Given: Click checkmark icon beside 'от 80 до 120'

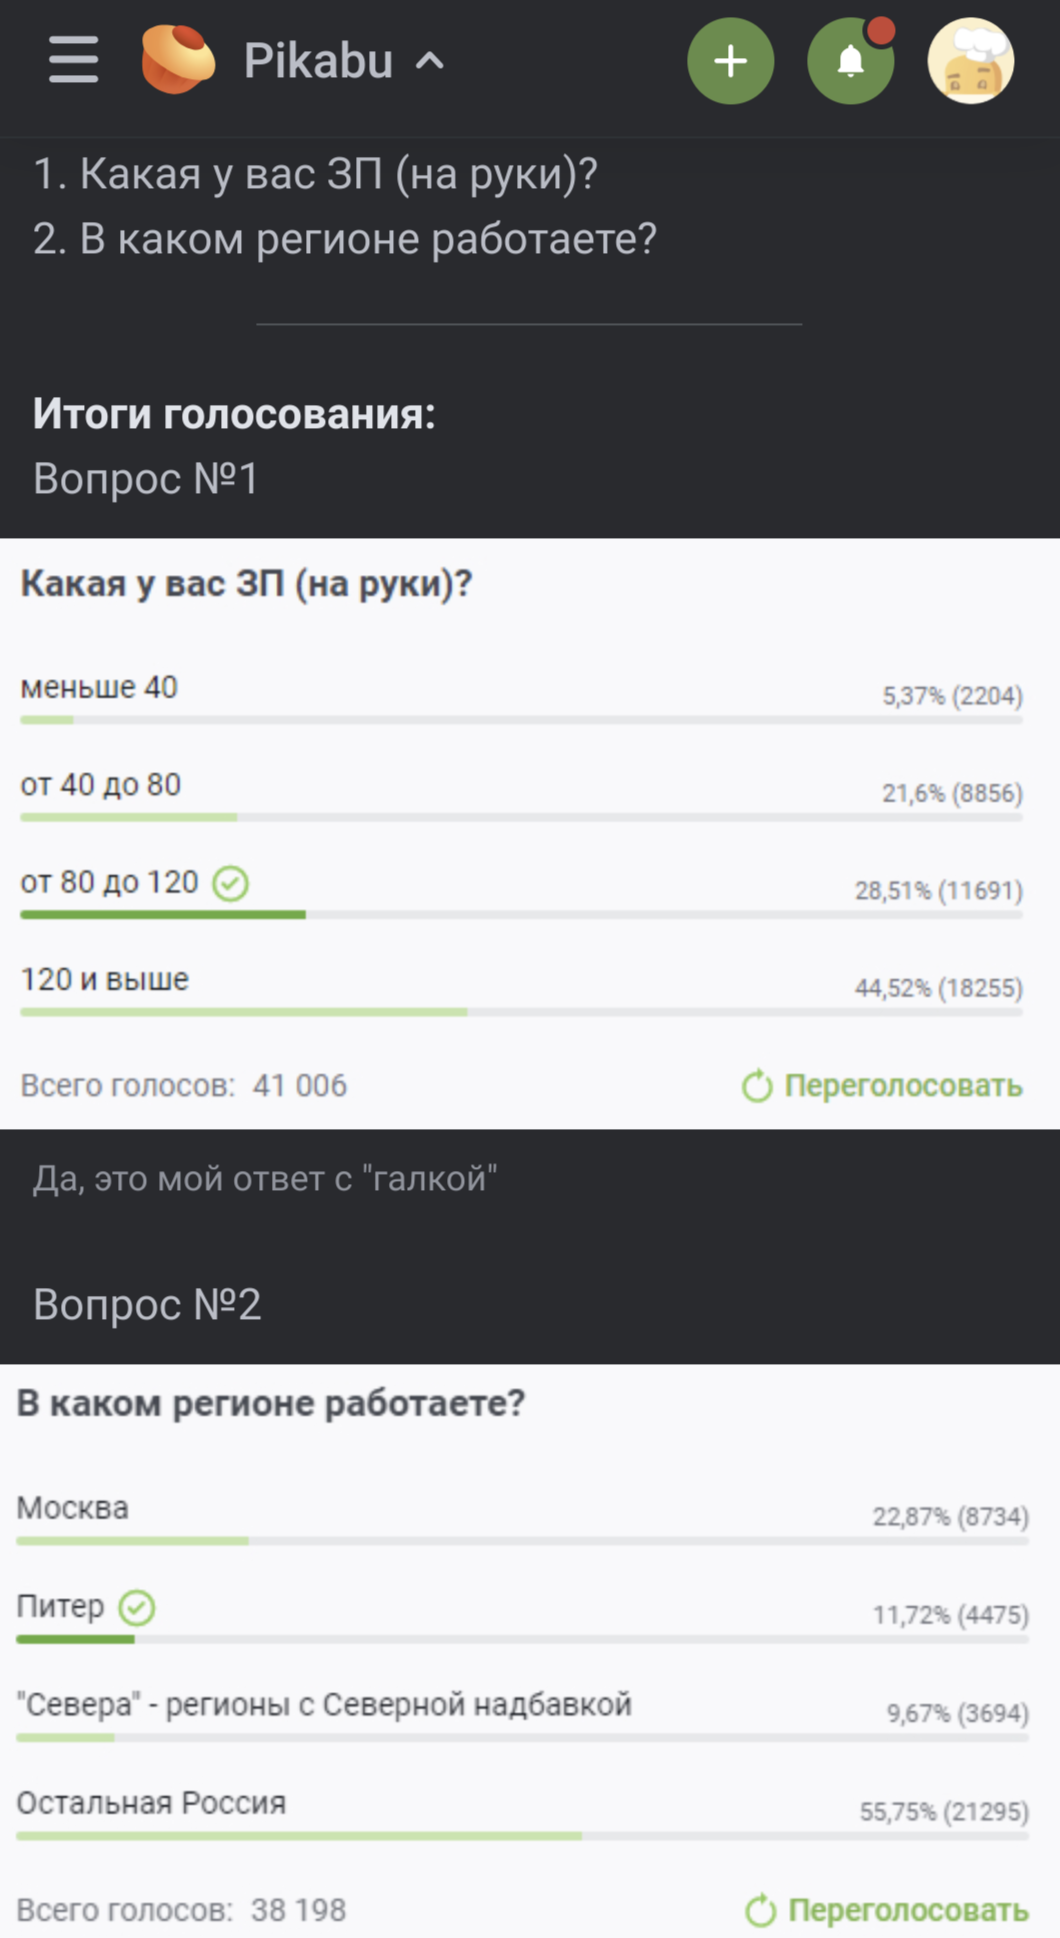Looking at the screenshot, I should point(231,883).
